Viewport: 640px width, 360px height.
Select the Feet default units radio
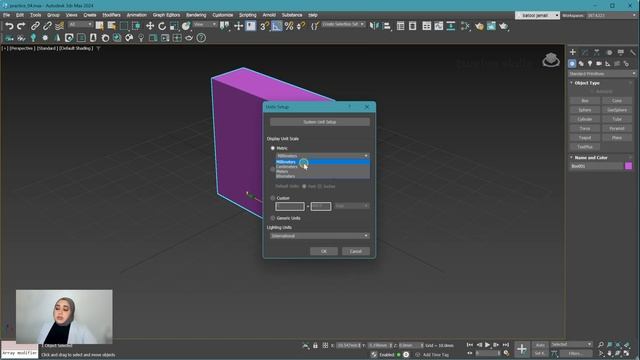click(304, 186)
